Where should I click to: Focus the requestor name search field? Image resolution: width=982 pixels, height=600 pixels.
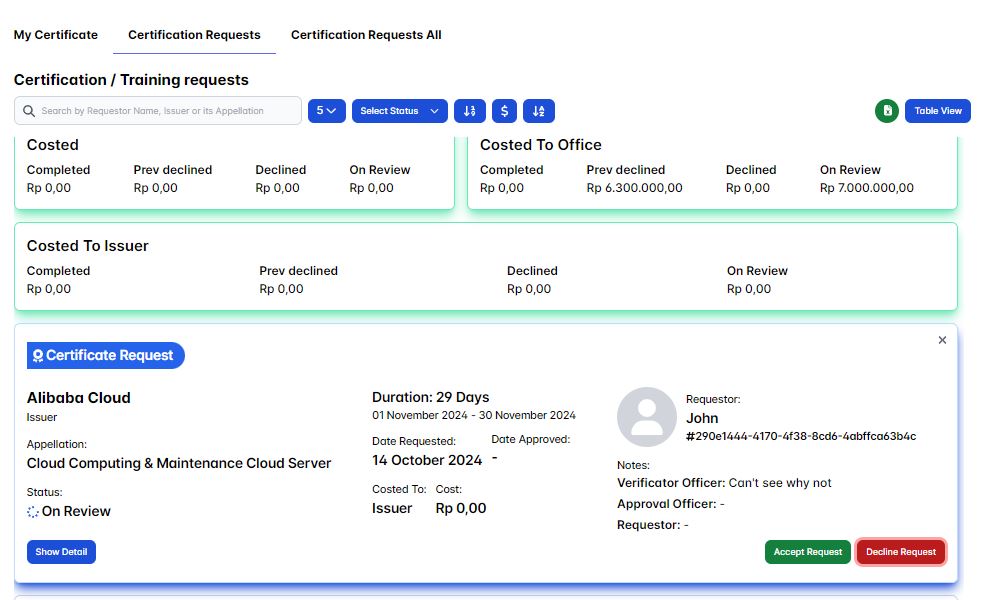tap(165, 111)
